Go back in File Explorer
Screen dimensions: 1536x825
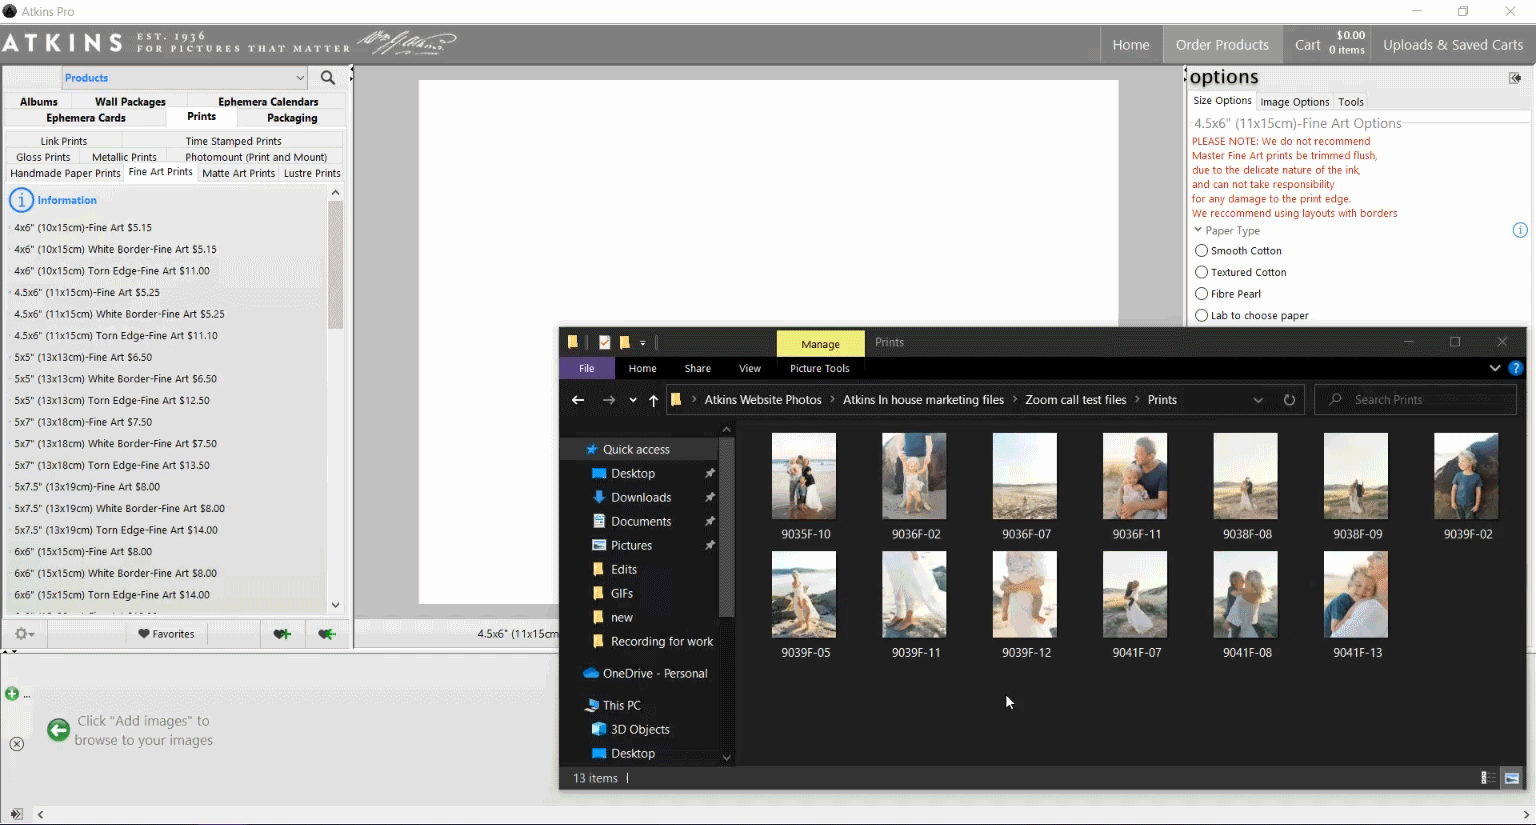(577, 400)
